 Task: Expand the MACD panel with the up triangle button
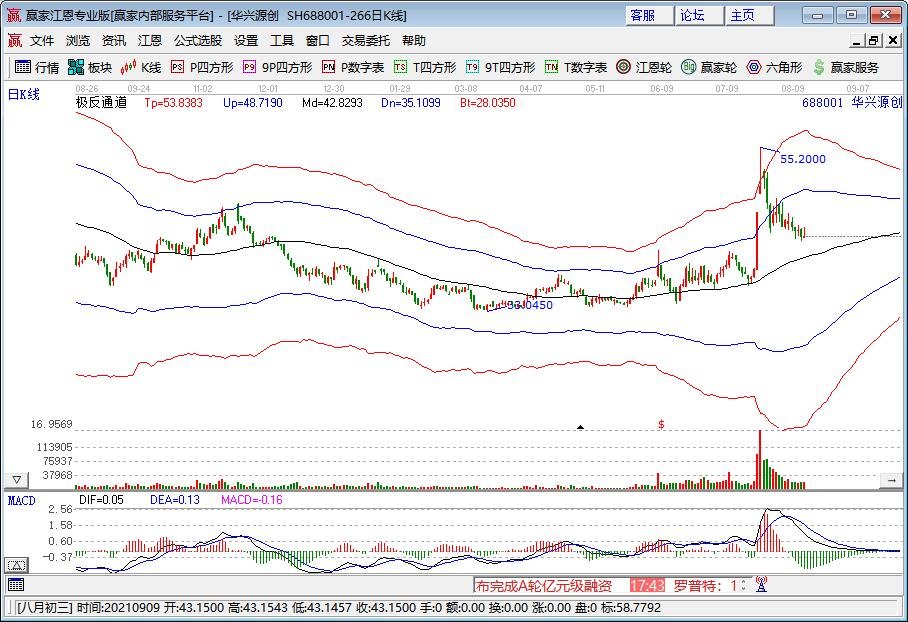(16, 558)
